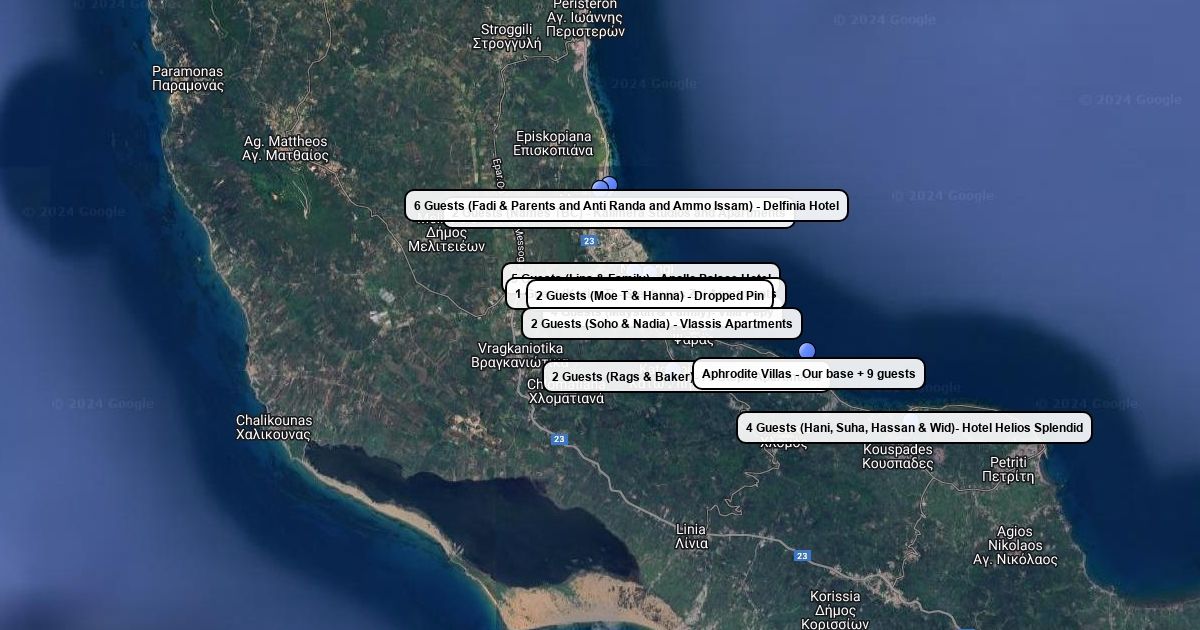This screenshot has width=1200, height=630.
Task: Select the upper-right blue pin below Episkopiana
Action: [x=609, y=184]
